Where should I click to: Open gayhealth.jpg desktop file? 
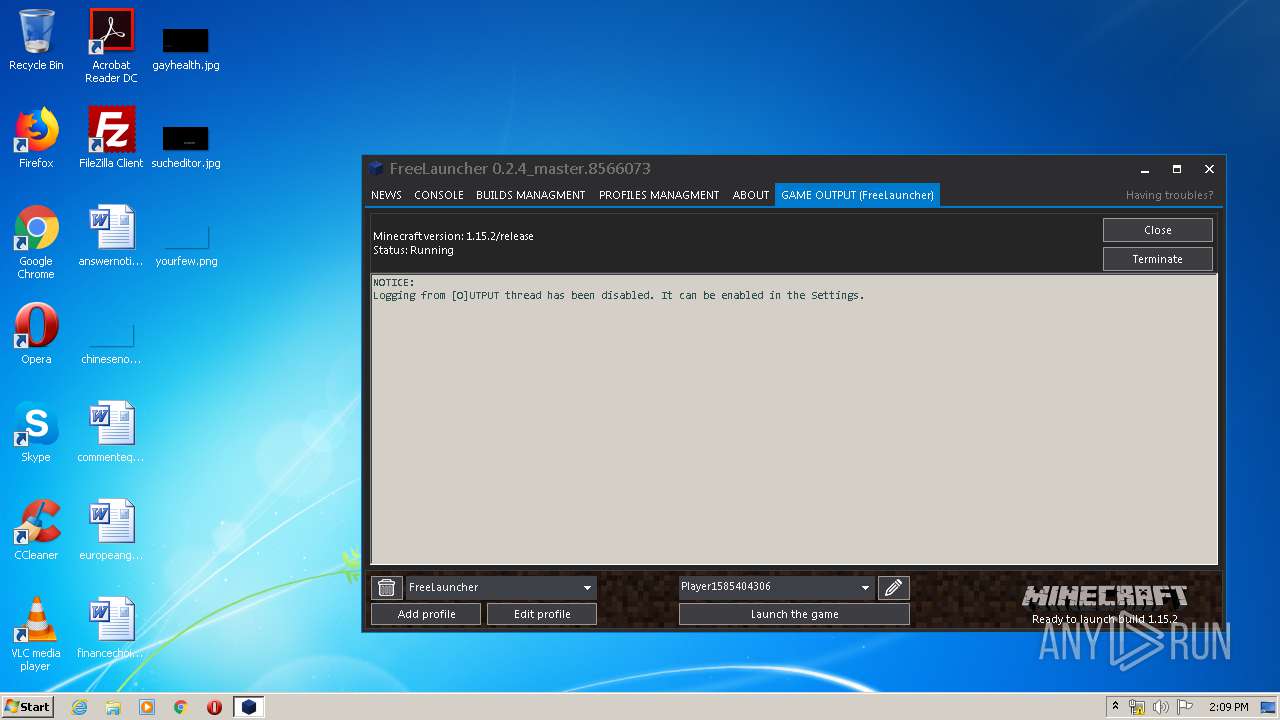click(186, 49)
